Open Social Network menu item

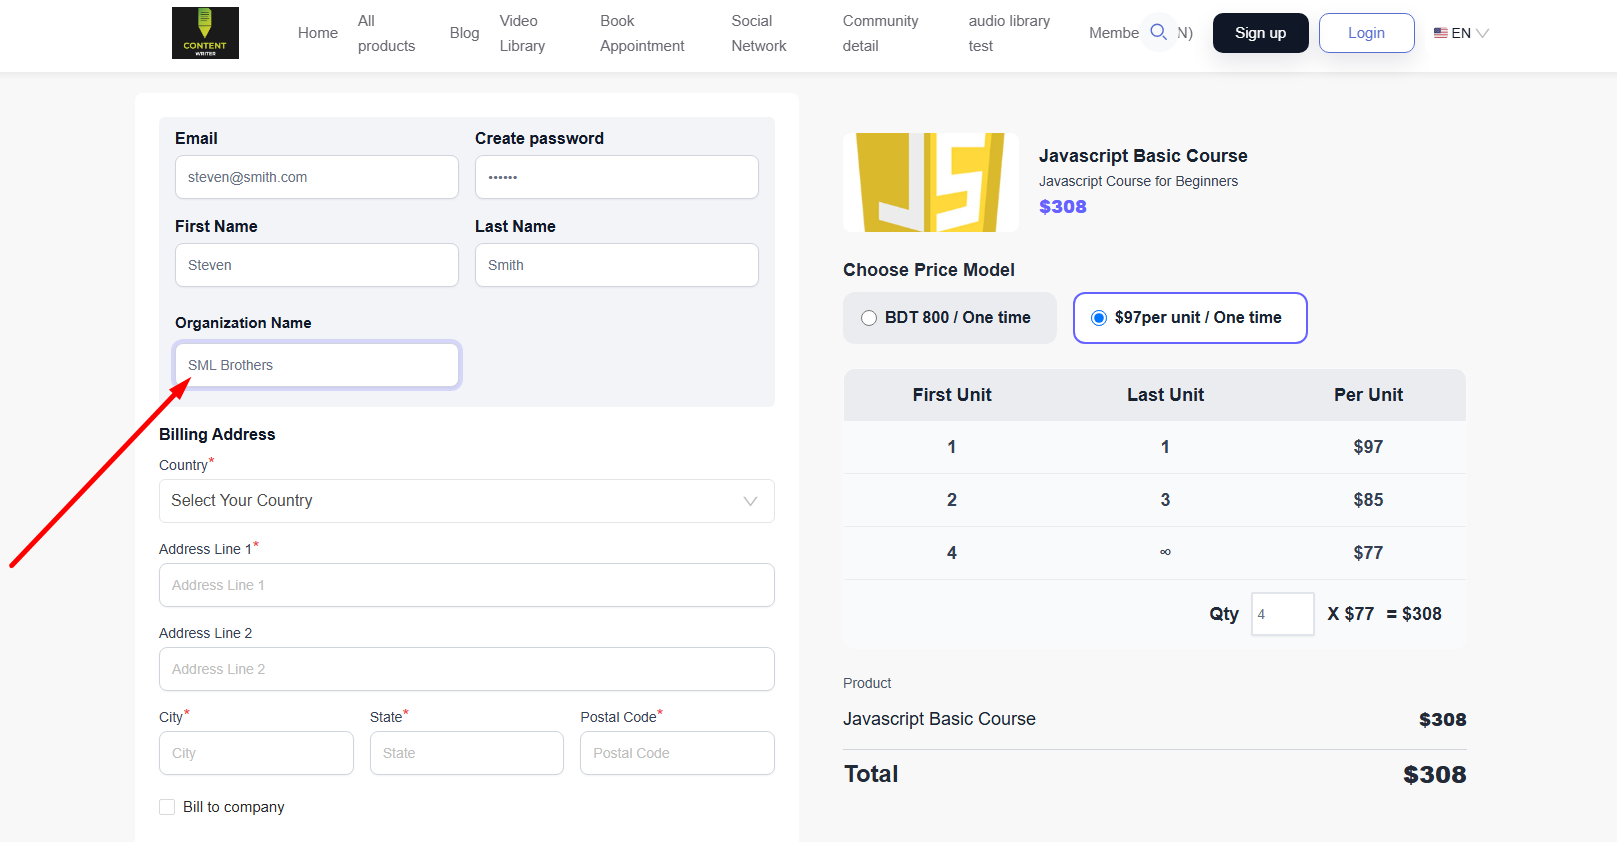click(x=759, y=33)
